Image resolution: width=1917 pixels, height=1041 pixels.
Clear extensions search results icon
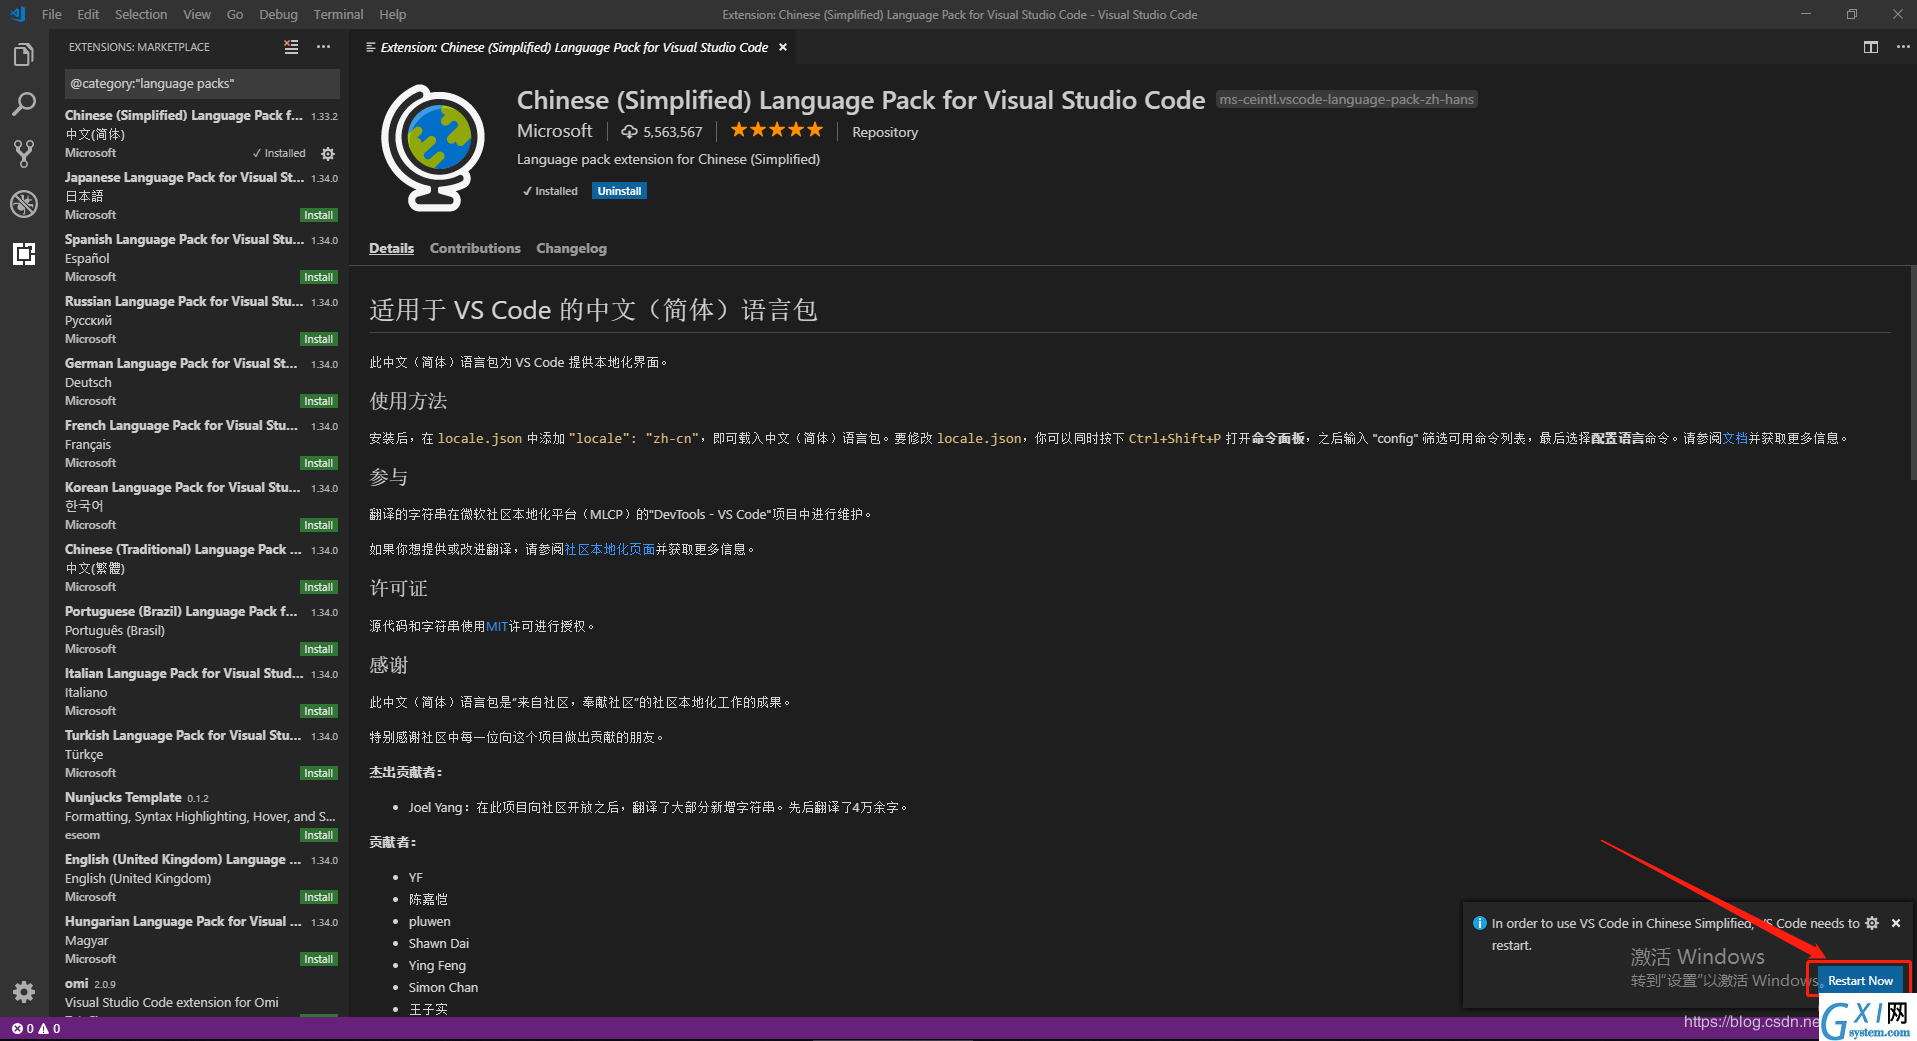click(291, 47)
